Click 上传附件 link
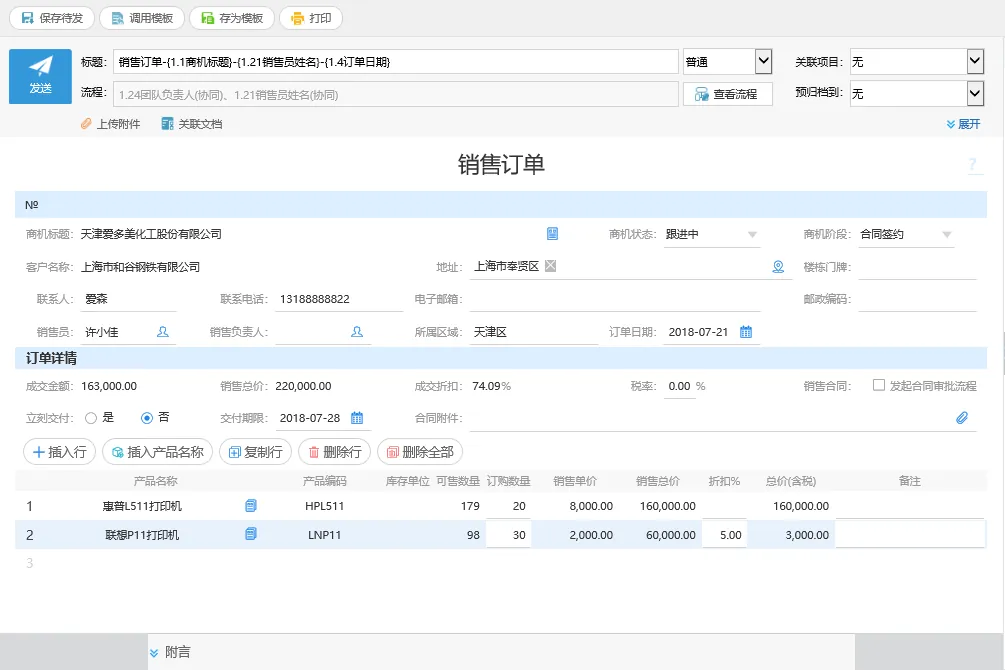Viewport: 1005px width, 670px height. pyautogui.click(x=111, y=124)
